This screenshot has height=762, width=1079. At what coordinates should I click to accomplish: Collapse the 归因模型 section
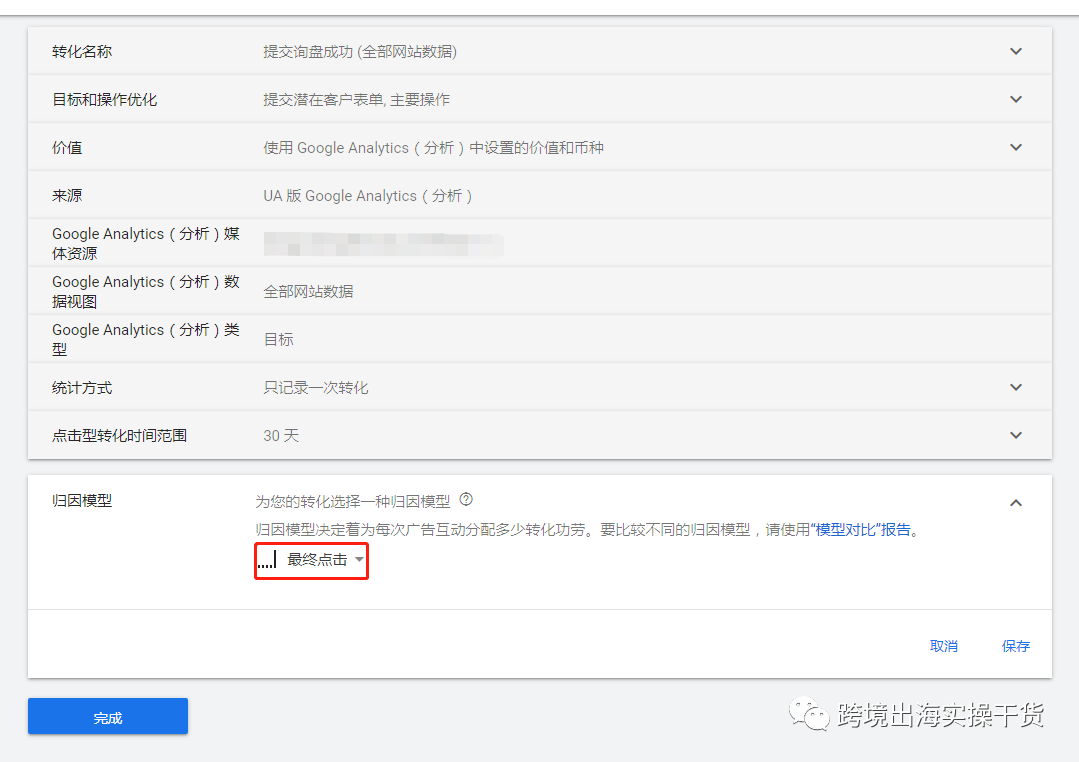1016,500
